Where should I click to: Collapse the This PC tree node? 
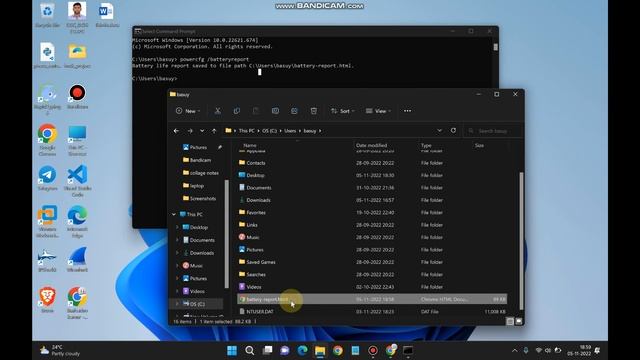click(x=174, y=214)
